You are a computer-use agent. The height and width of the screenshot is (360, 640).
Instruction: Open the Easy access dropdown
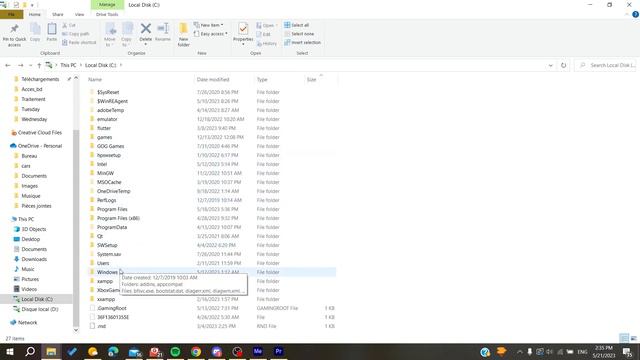[x=211, y=34]
